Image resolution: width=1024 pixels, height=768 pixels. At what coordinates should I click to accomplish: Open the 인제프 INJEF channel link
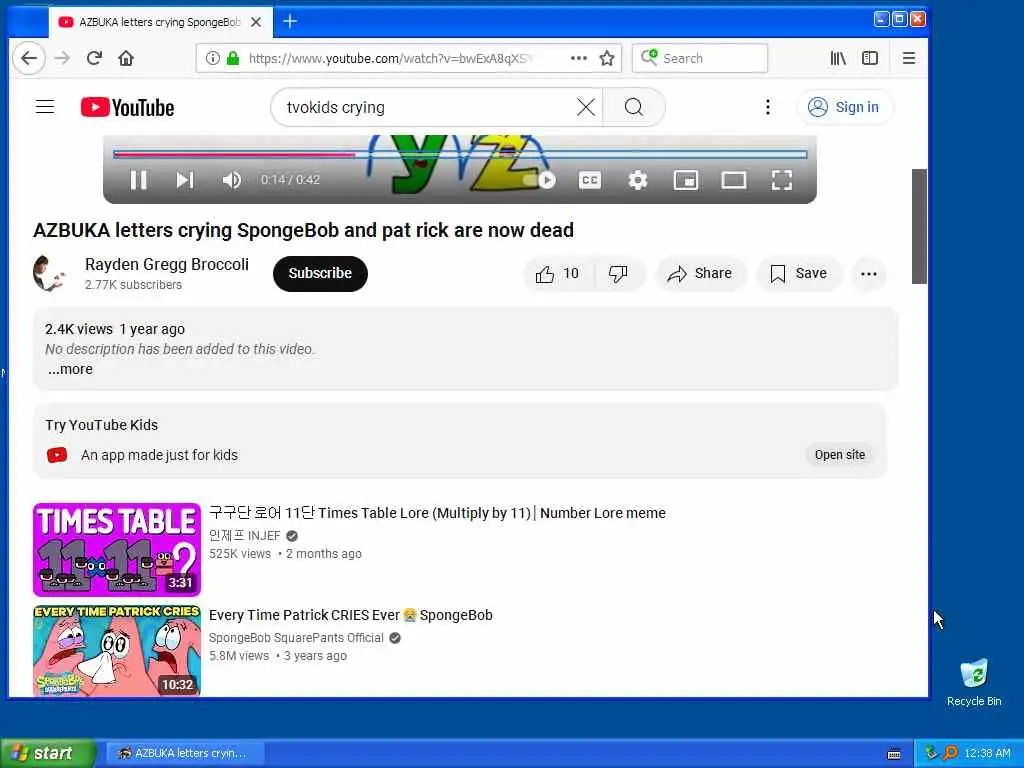click(245, 536)
